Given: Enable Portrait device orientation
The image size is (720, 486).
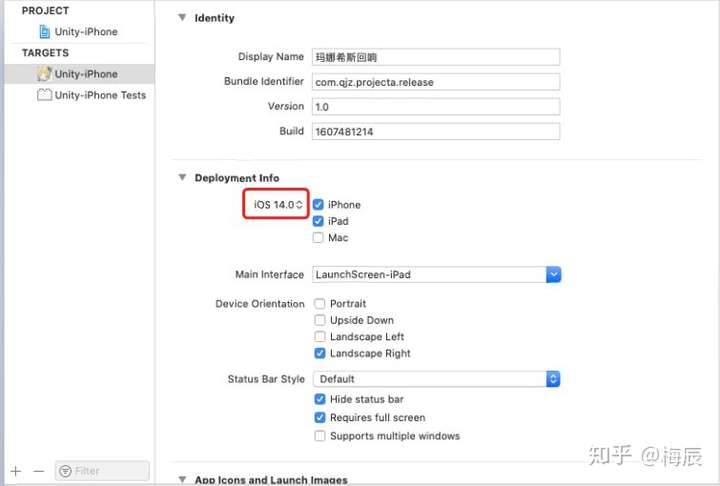Looking at the screenshot, I should point(320,304).
